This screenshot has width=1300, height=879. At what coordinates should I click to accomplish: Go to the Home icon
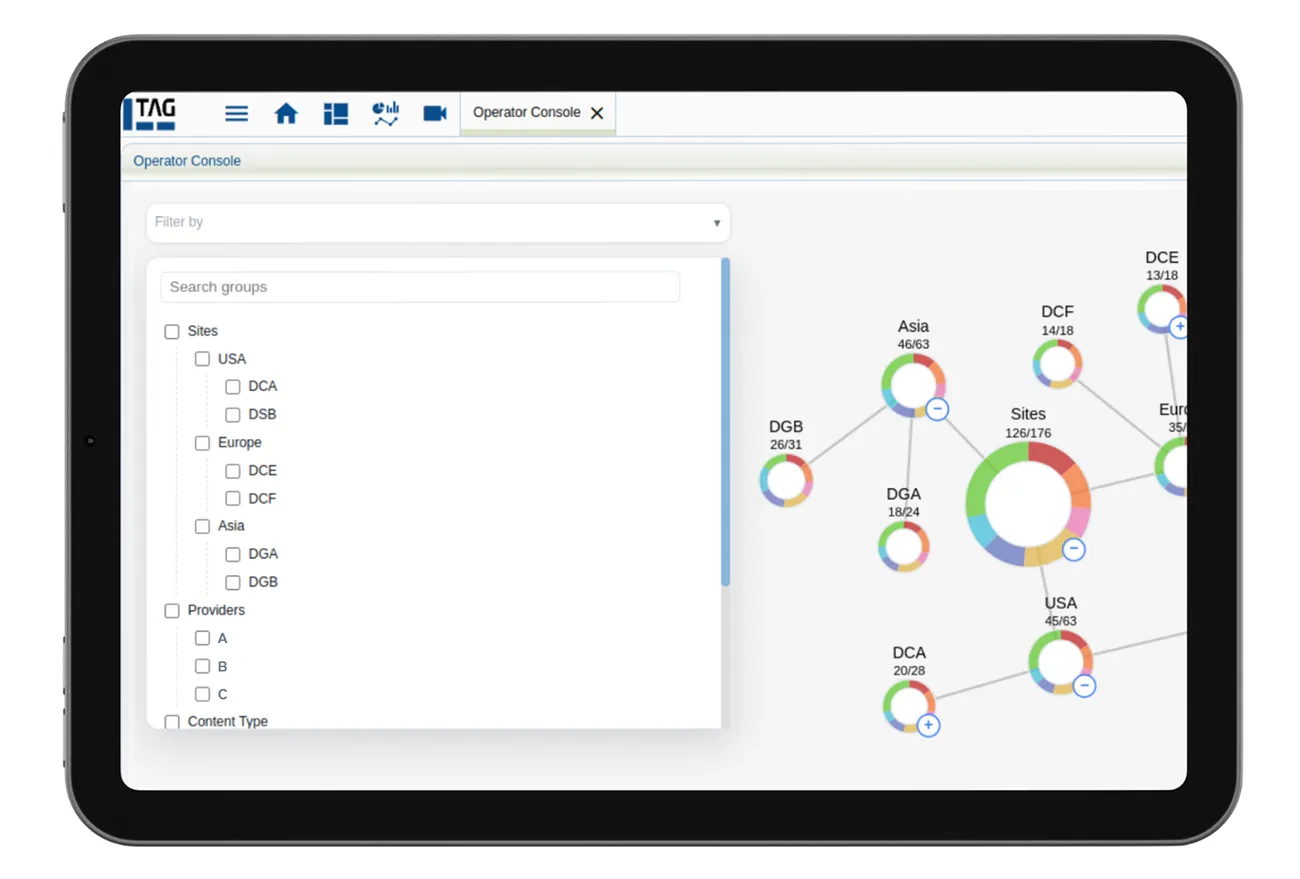286,114
